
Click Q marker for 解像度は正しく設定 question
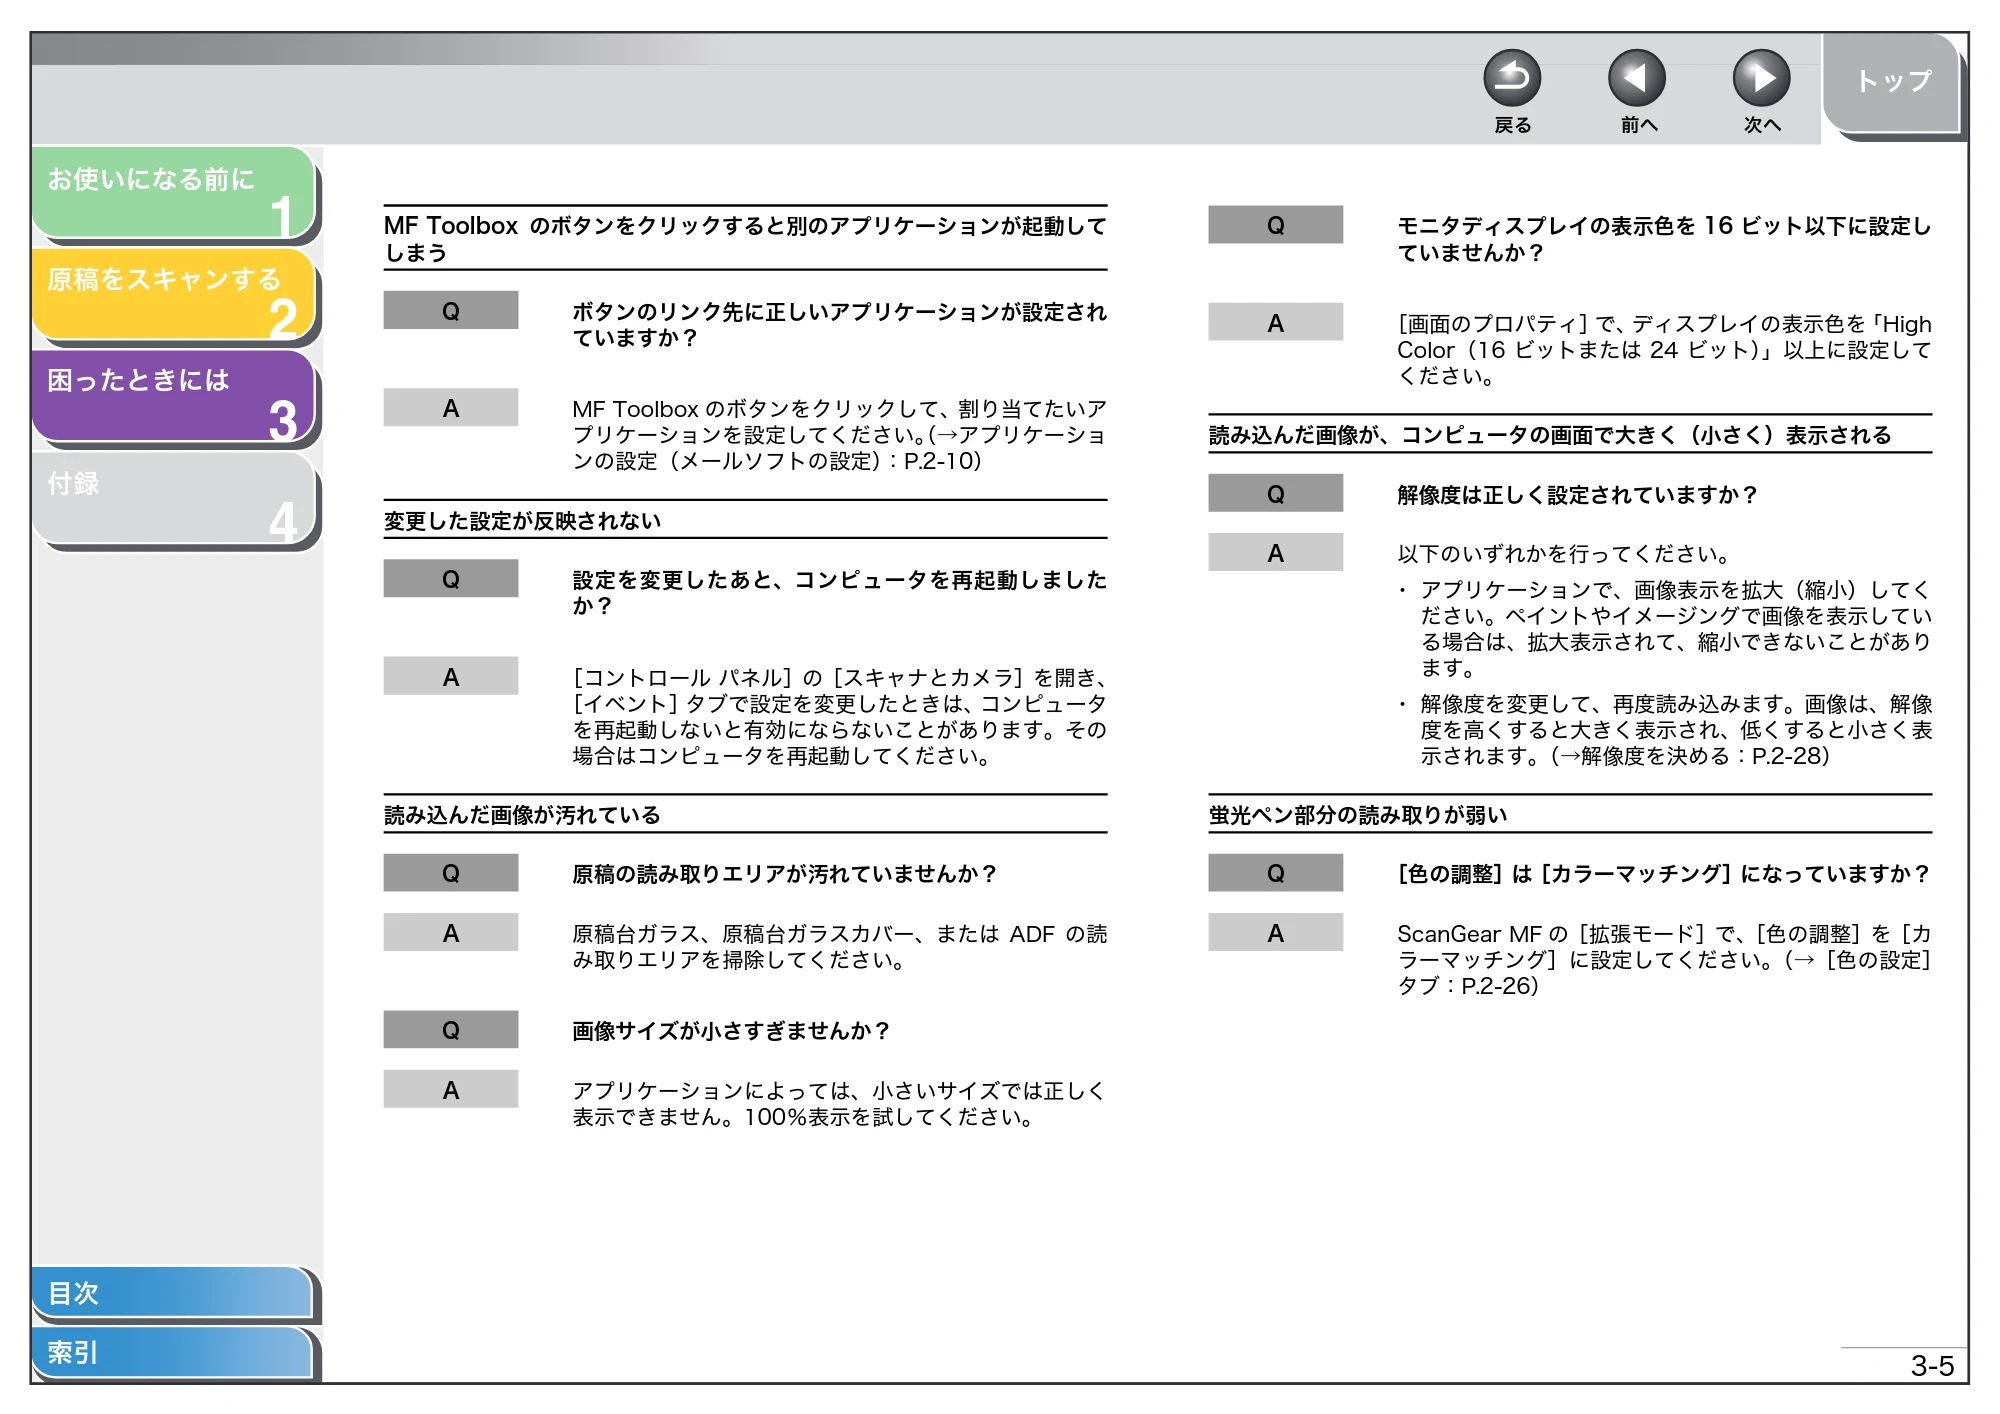click(1275, 494)
